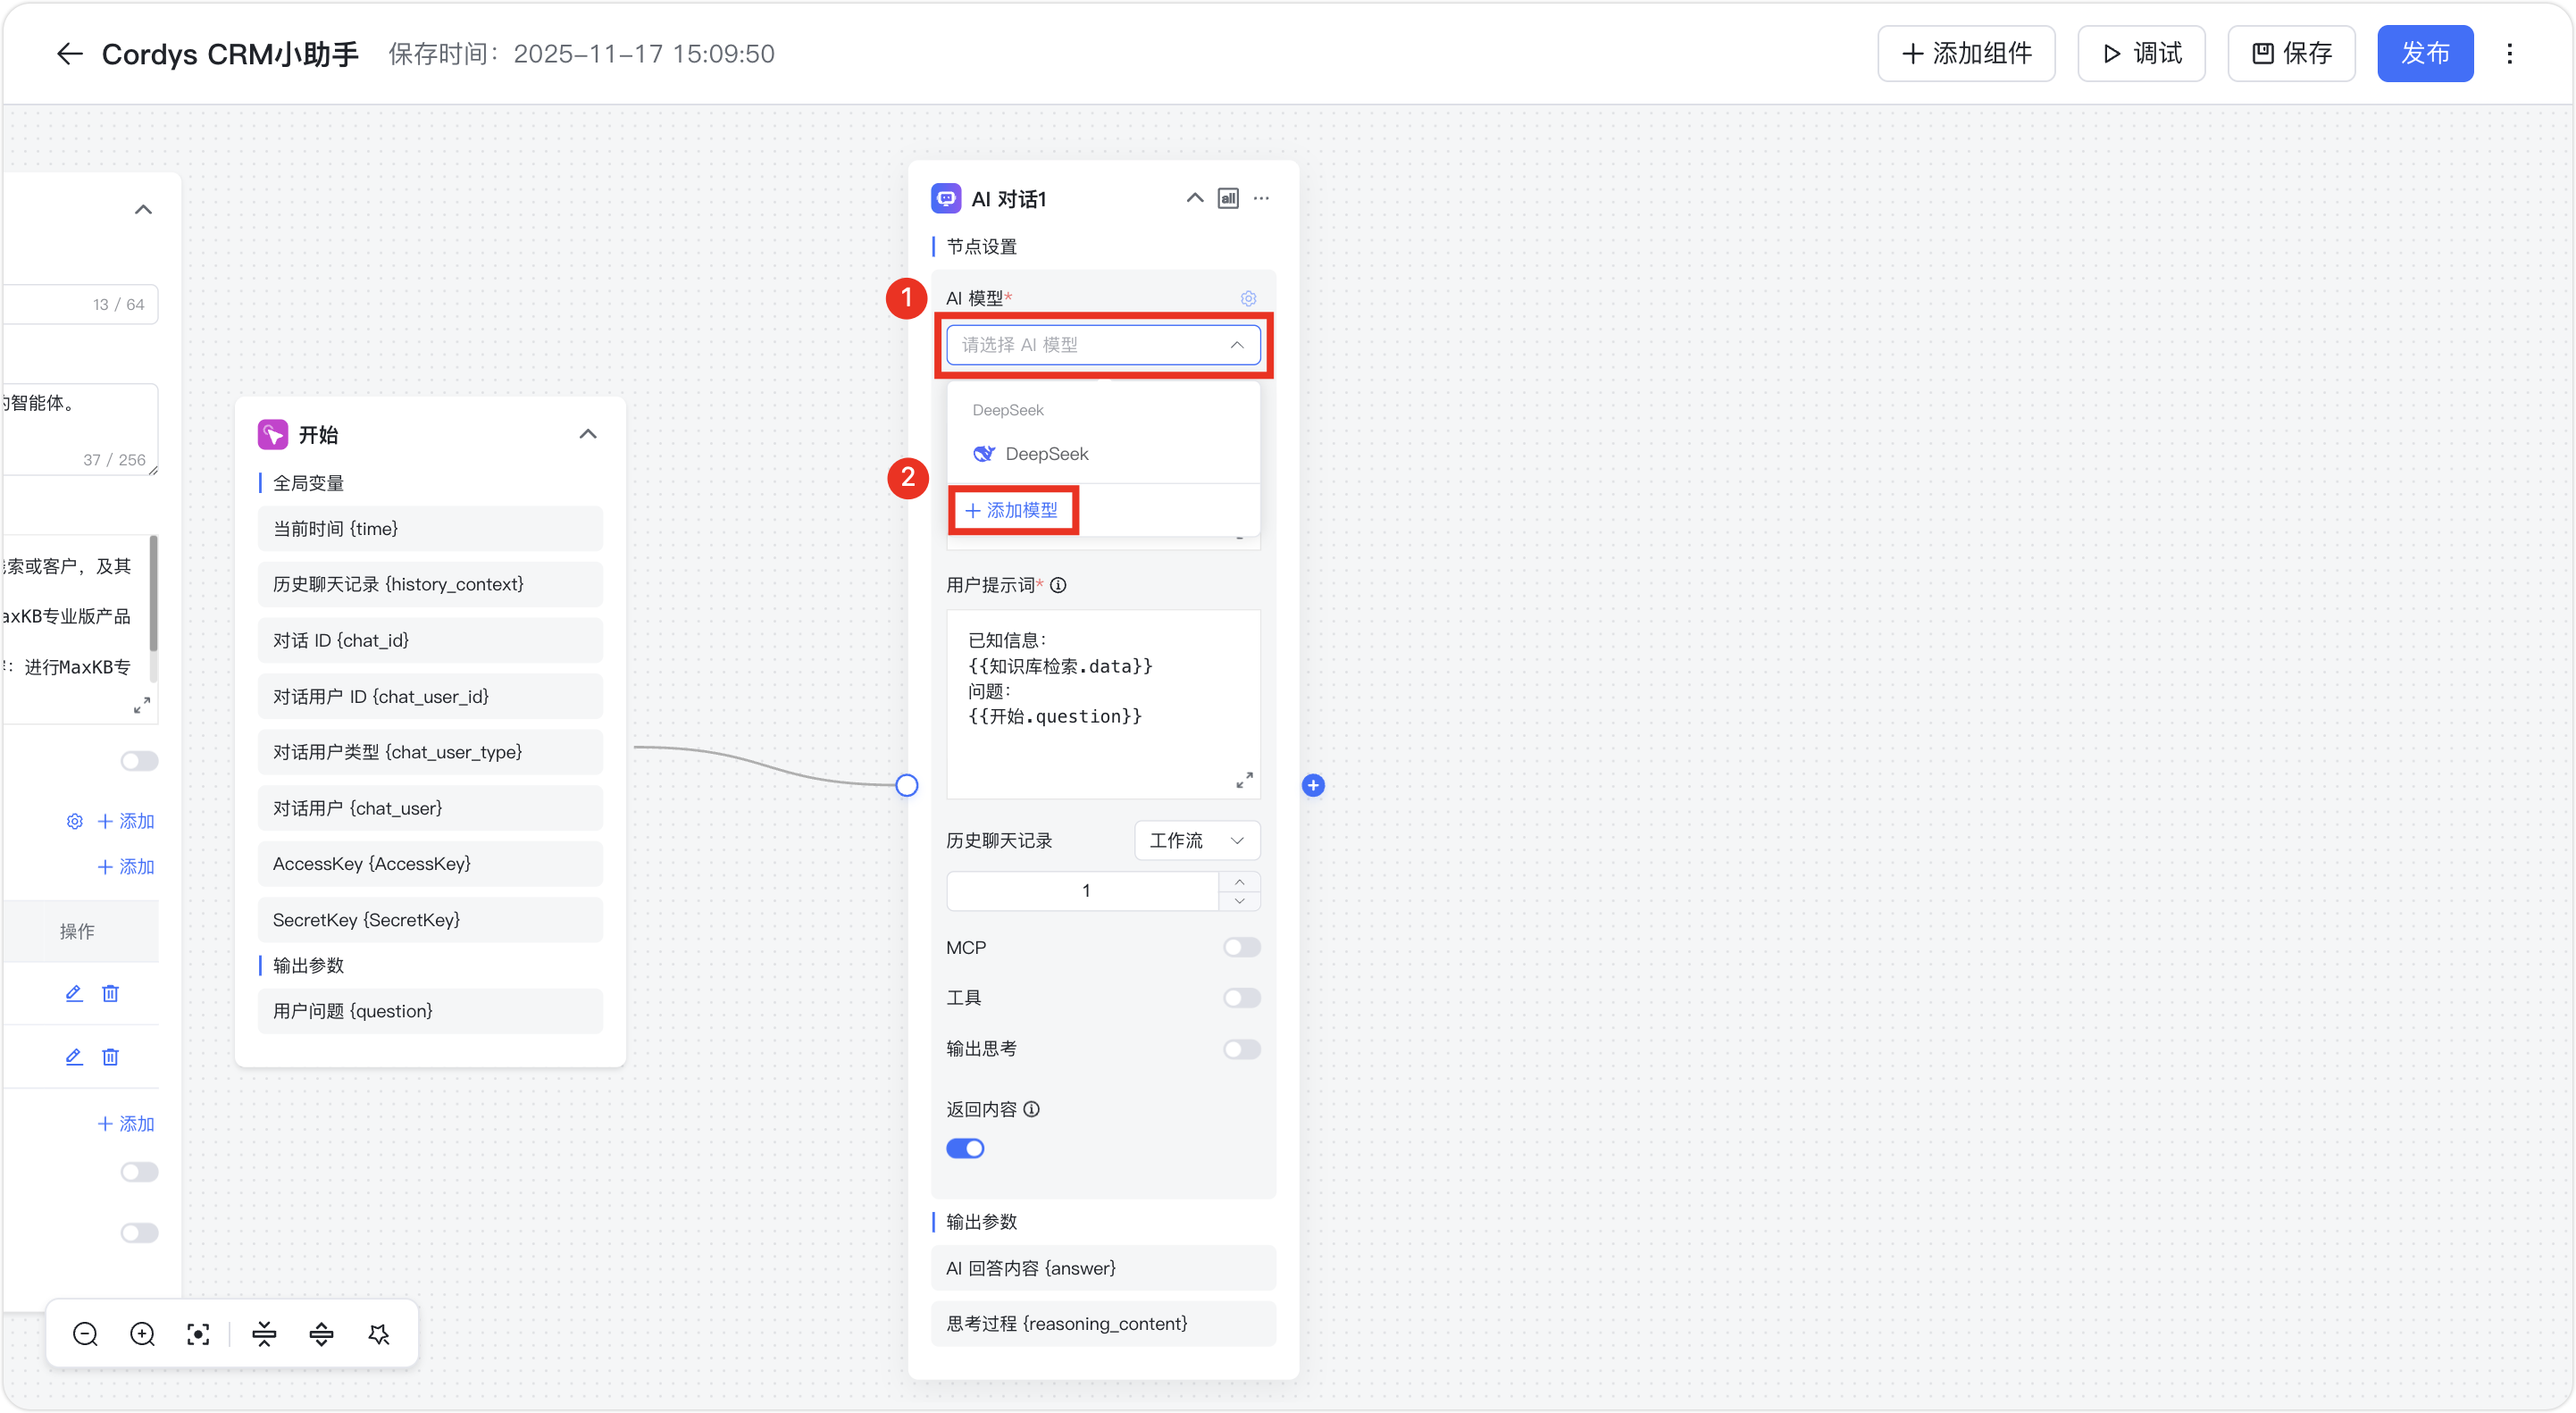Open the AI 对话1 node more options menu

click(1261, 198)
